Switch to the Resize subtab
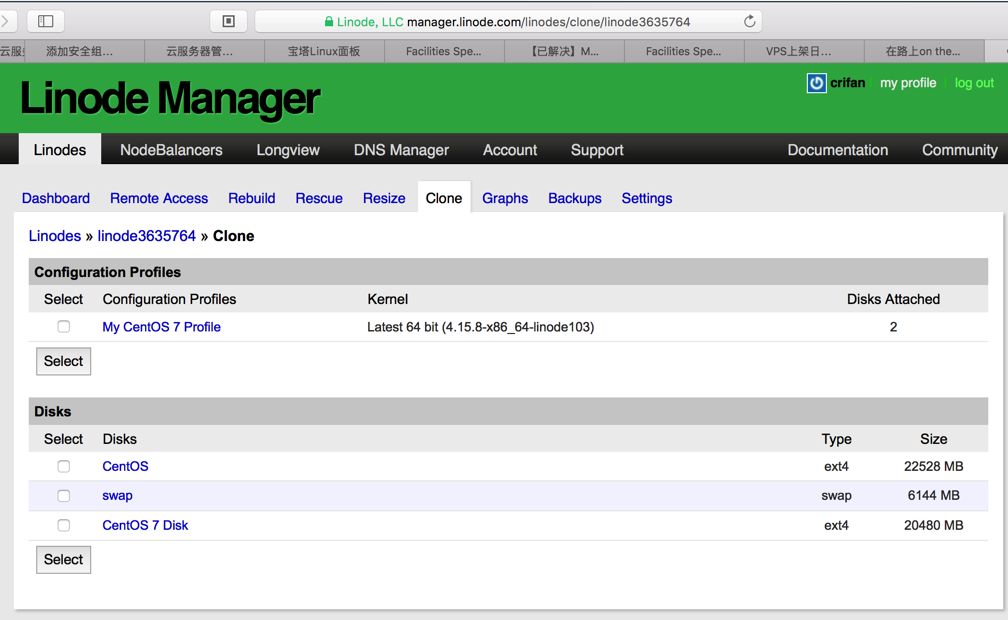Viewport: 1008px width, 620px height. [x=384, y=198]
